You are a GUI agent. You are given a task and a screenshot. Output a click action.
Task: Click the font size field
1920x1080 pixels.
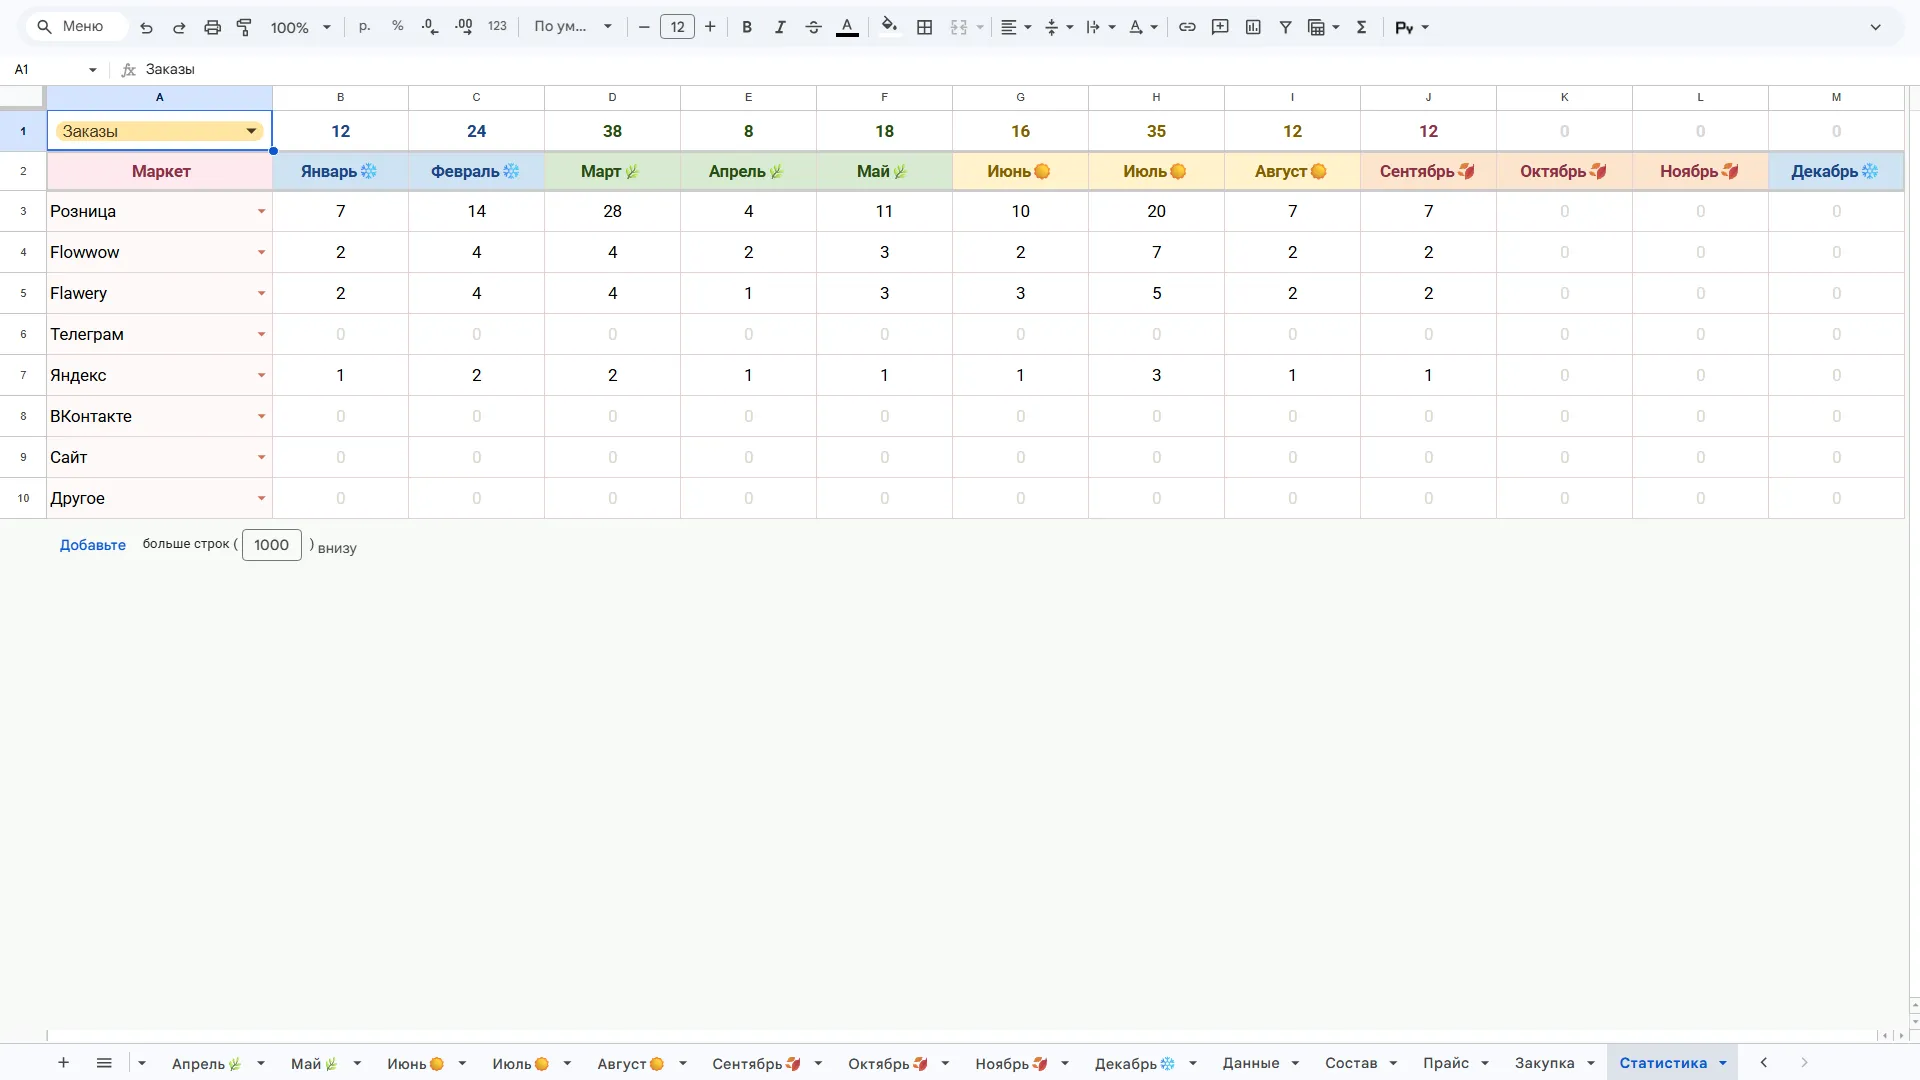(677, 27)
